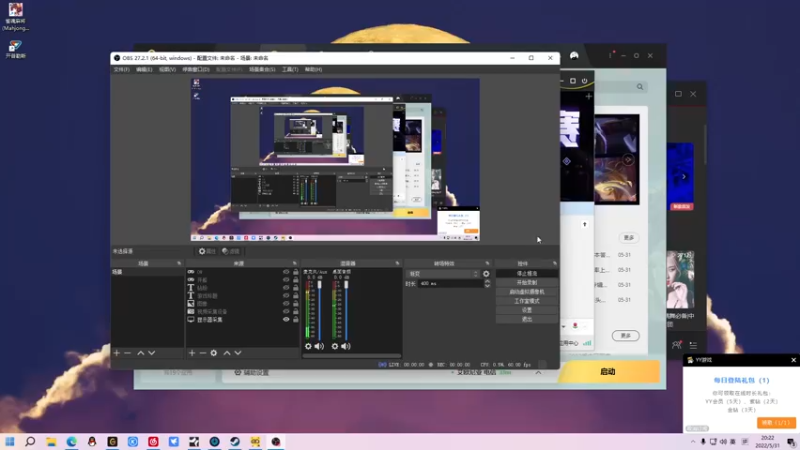
Task: Open Mic/Aux audio settings gear
Action: [308, 346]
